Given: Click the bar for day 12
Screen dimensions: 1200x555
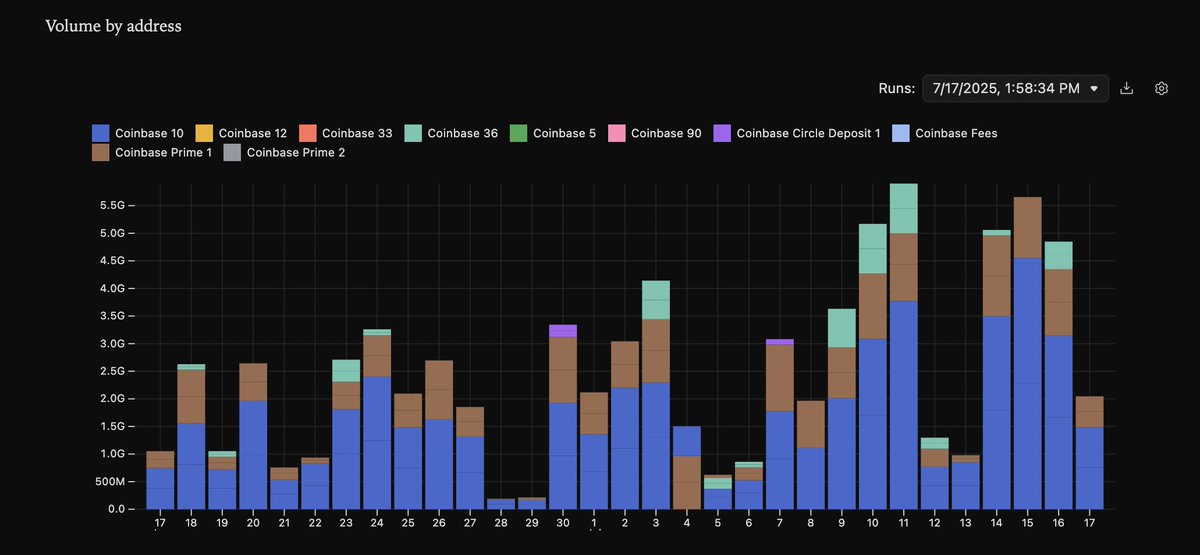Looking at the screenshot, I should point(935,473).
